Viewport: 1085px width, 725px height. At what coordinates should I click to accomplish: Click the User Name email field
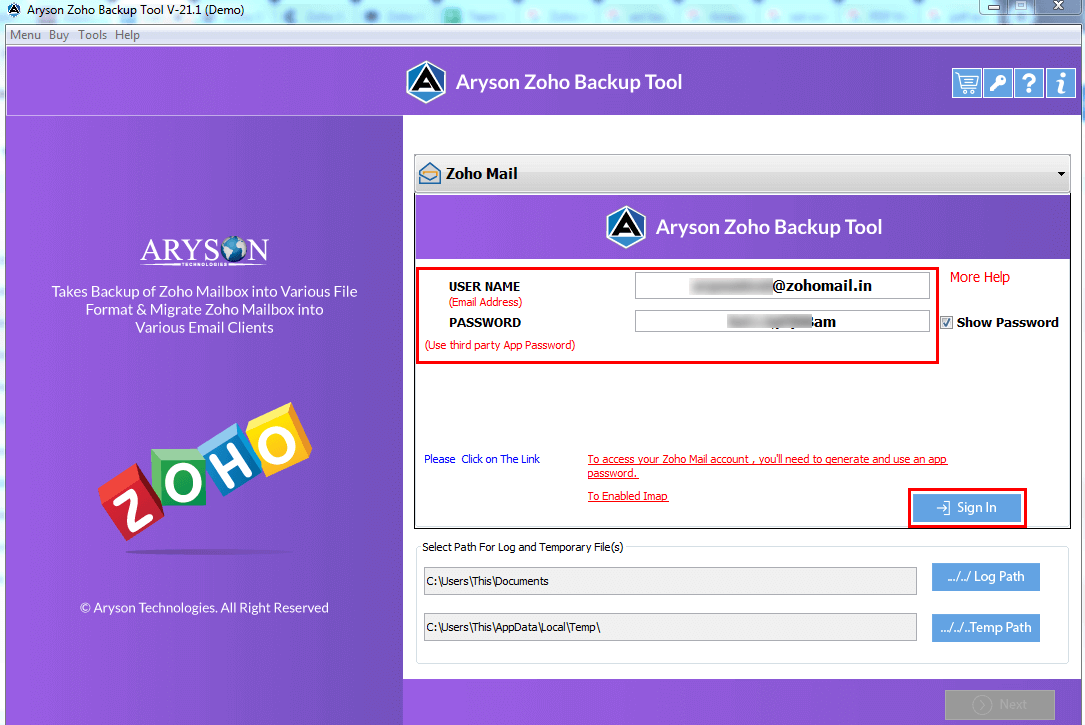(782, 286)
